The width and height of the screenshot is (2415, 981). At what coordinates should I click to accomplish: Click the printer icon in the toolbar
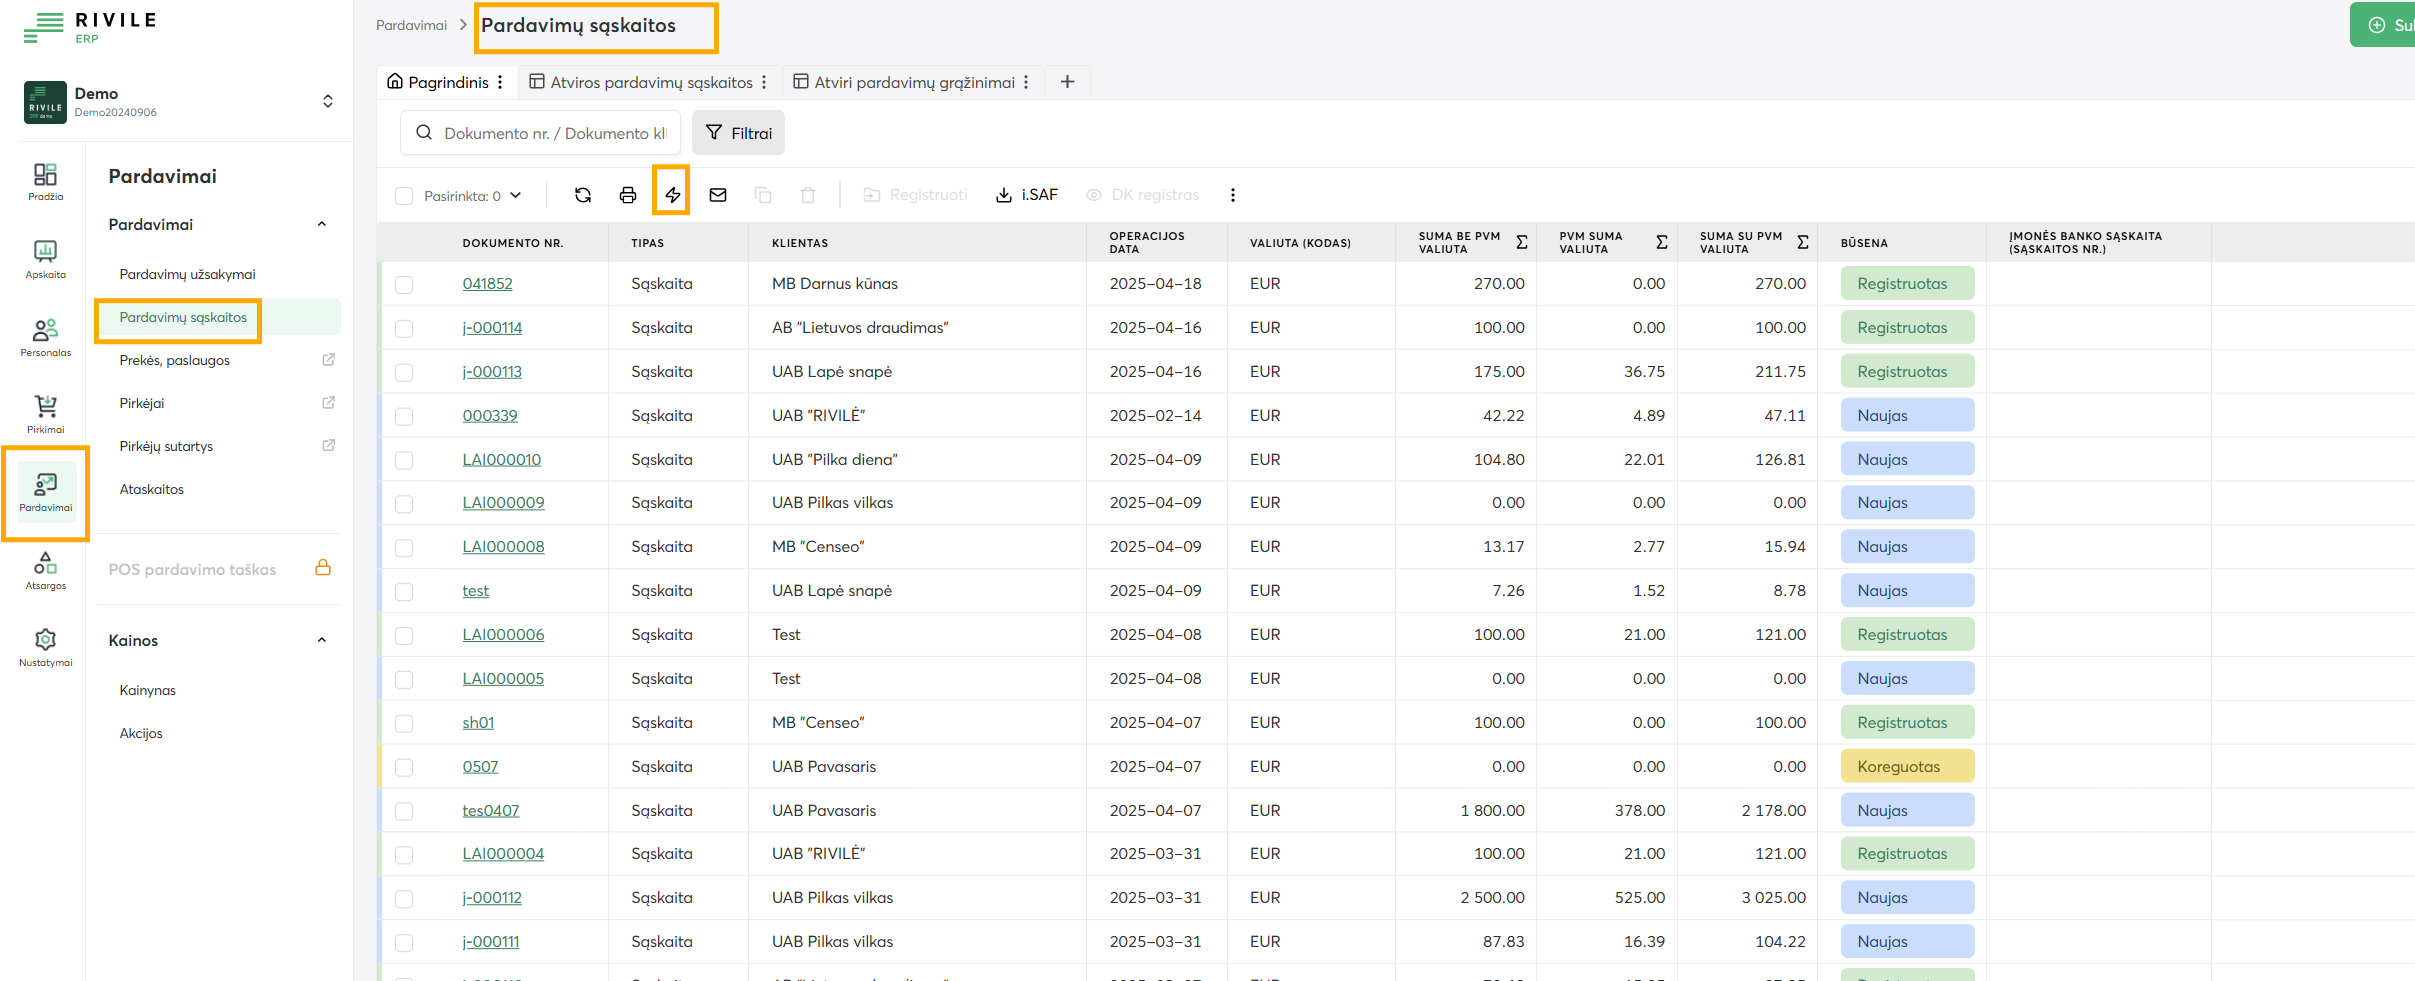tap(628, 195)
